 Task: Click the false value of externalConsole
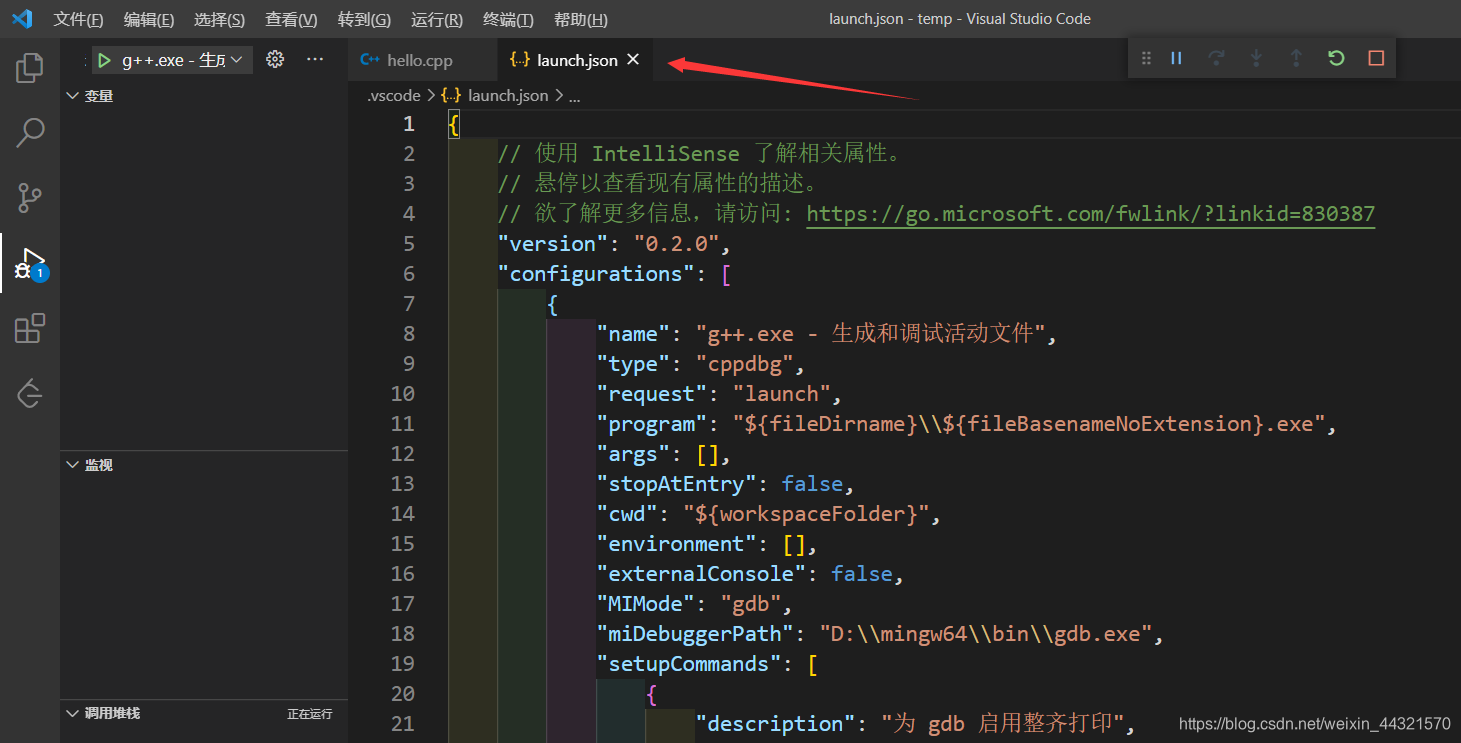tap(862, 574)
